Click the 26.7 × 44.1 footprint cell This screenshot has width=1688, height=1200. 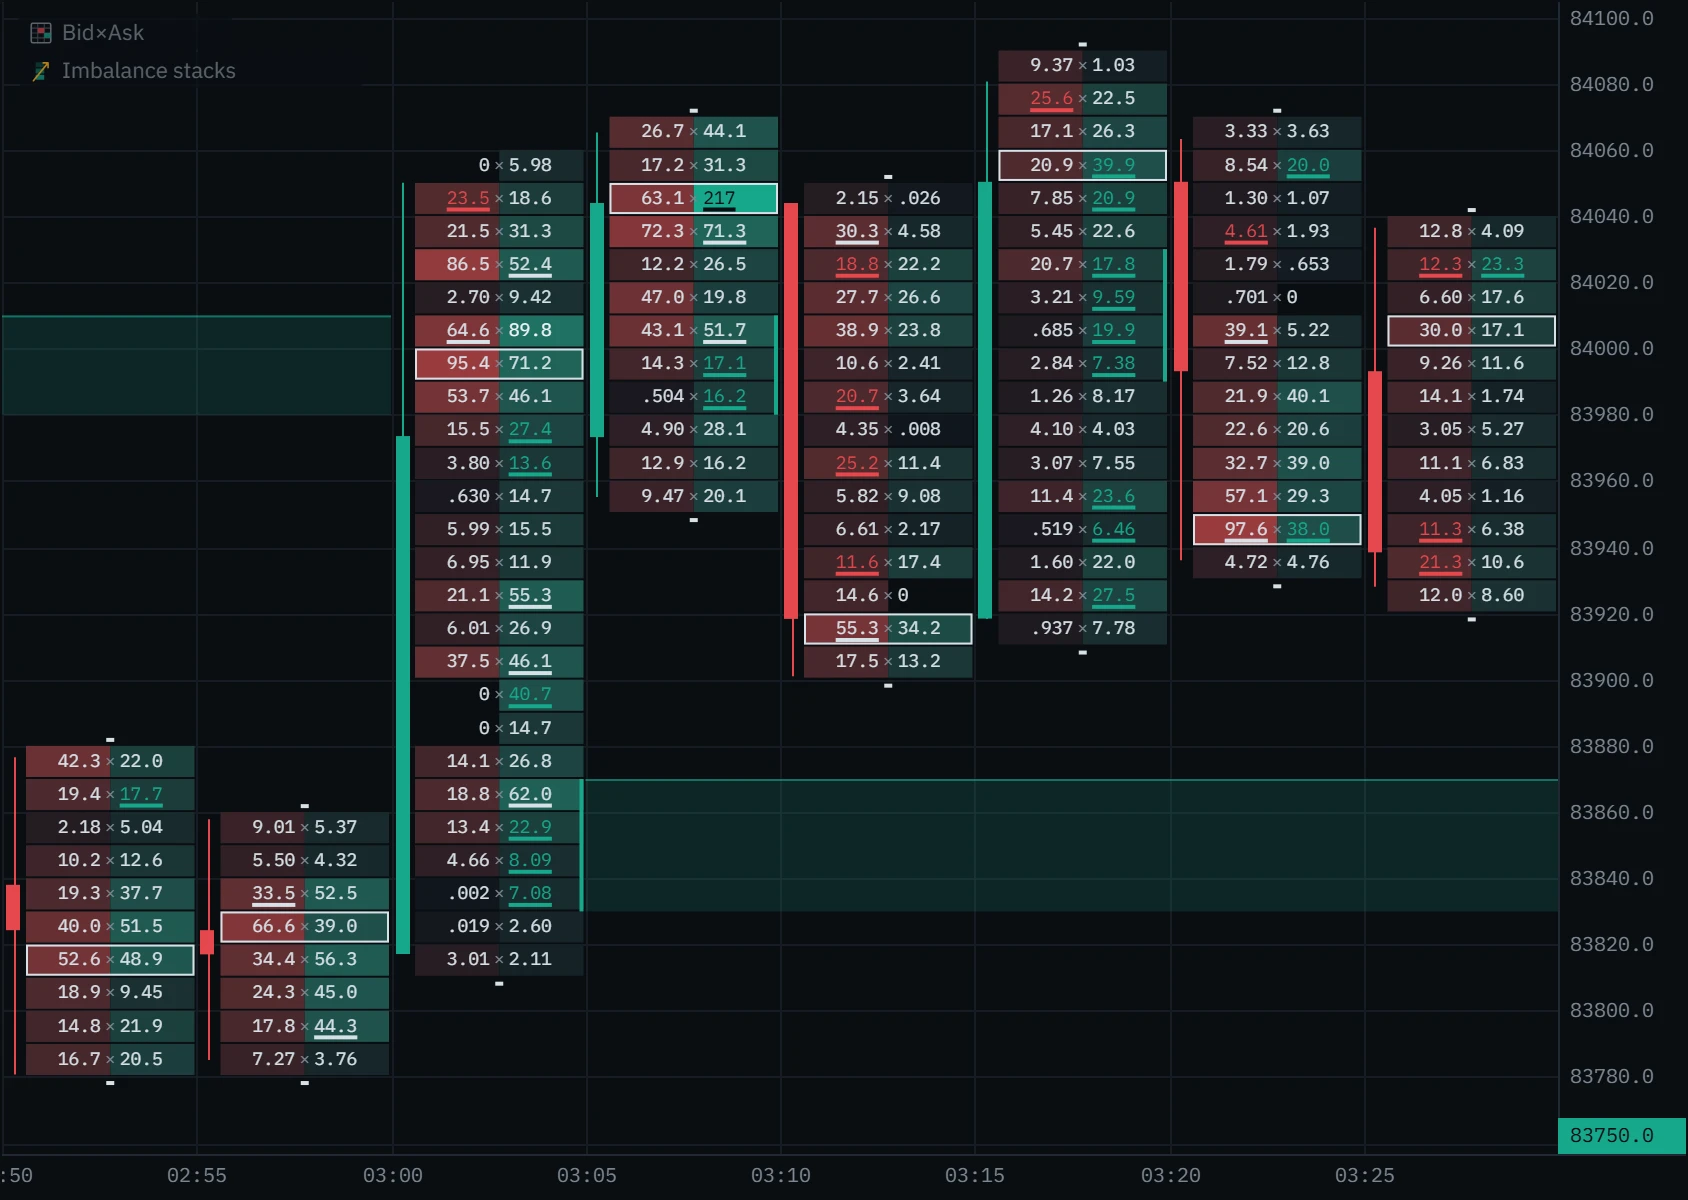[693, 131]
